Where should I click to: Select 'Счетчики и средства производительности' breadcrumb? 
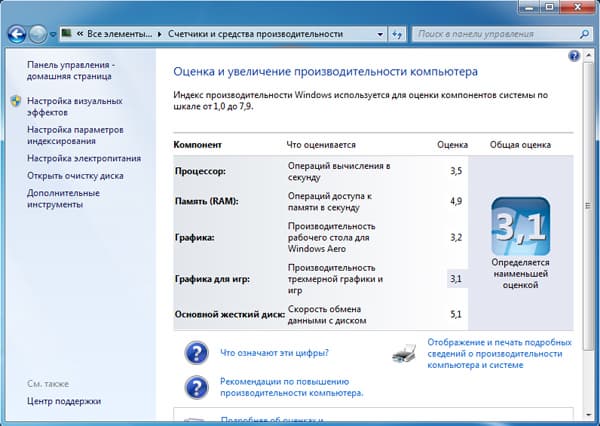255,34
